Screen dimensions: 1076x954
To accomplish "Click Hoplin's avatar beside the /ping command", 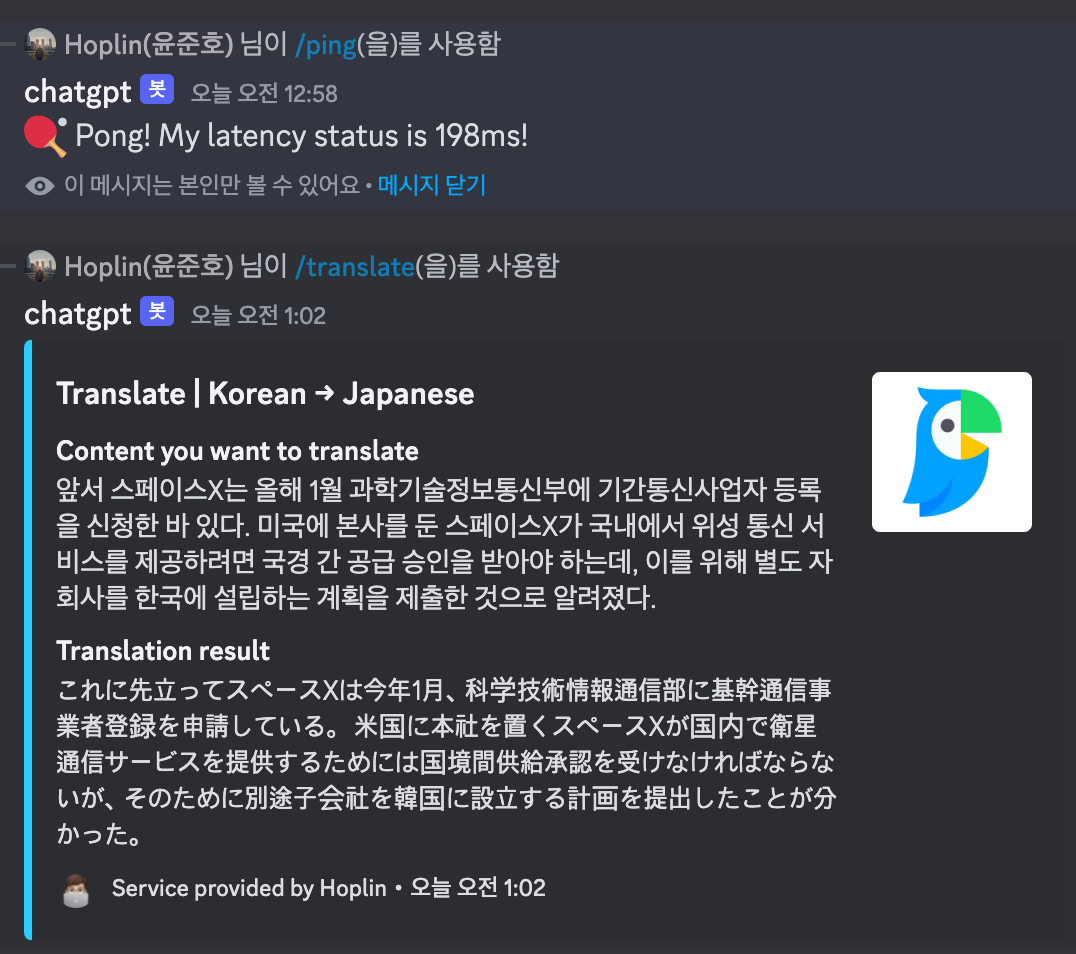I will 40,45.
